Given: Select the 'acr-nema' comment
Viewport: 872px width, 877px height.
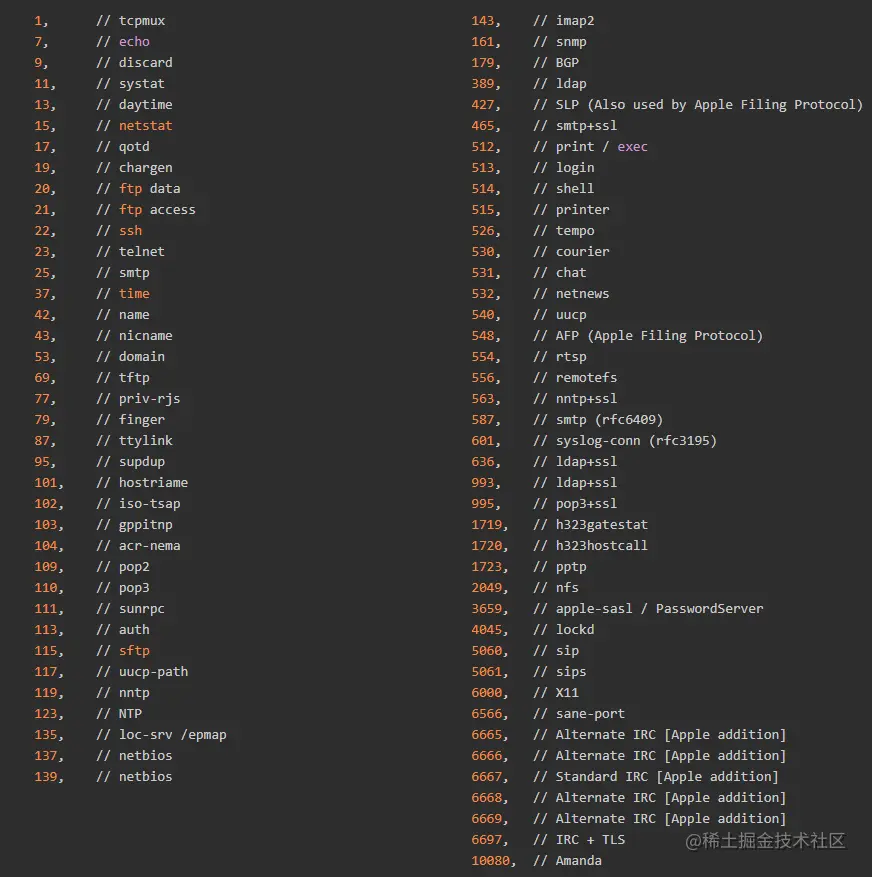Looking at the screenshot, I should pos(149,546).
